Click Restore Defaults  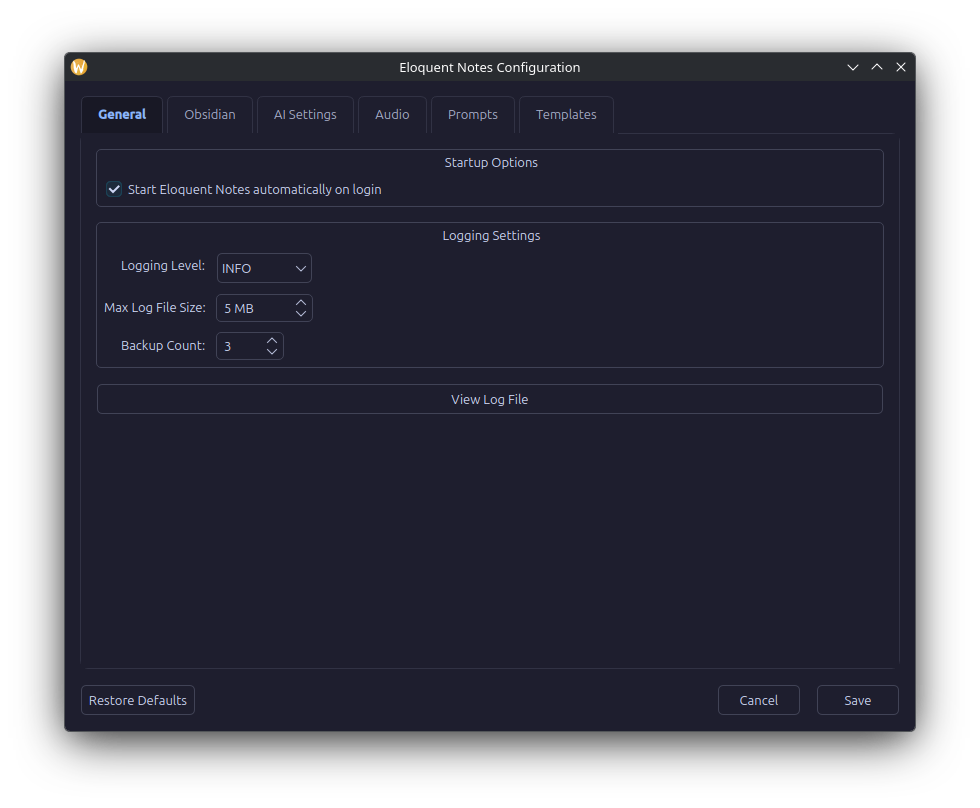pyautogui.click(x=138, y=701)
